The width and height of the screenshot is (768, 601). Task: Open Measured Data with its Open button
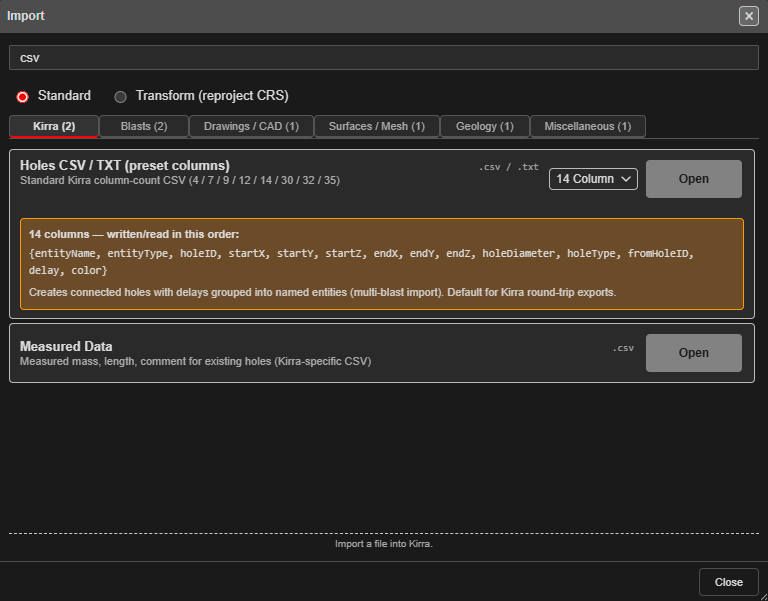point(694,353)
